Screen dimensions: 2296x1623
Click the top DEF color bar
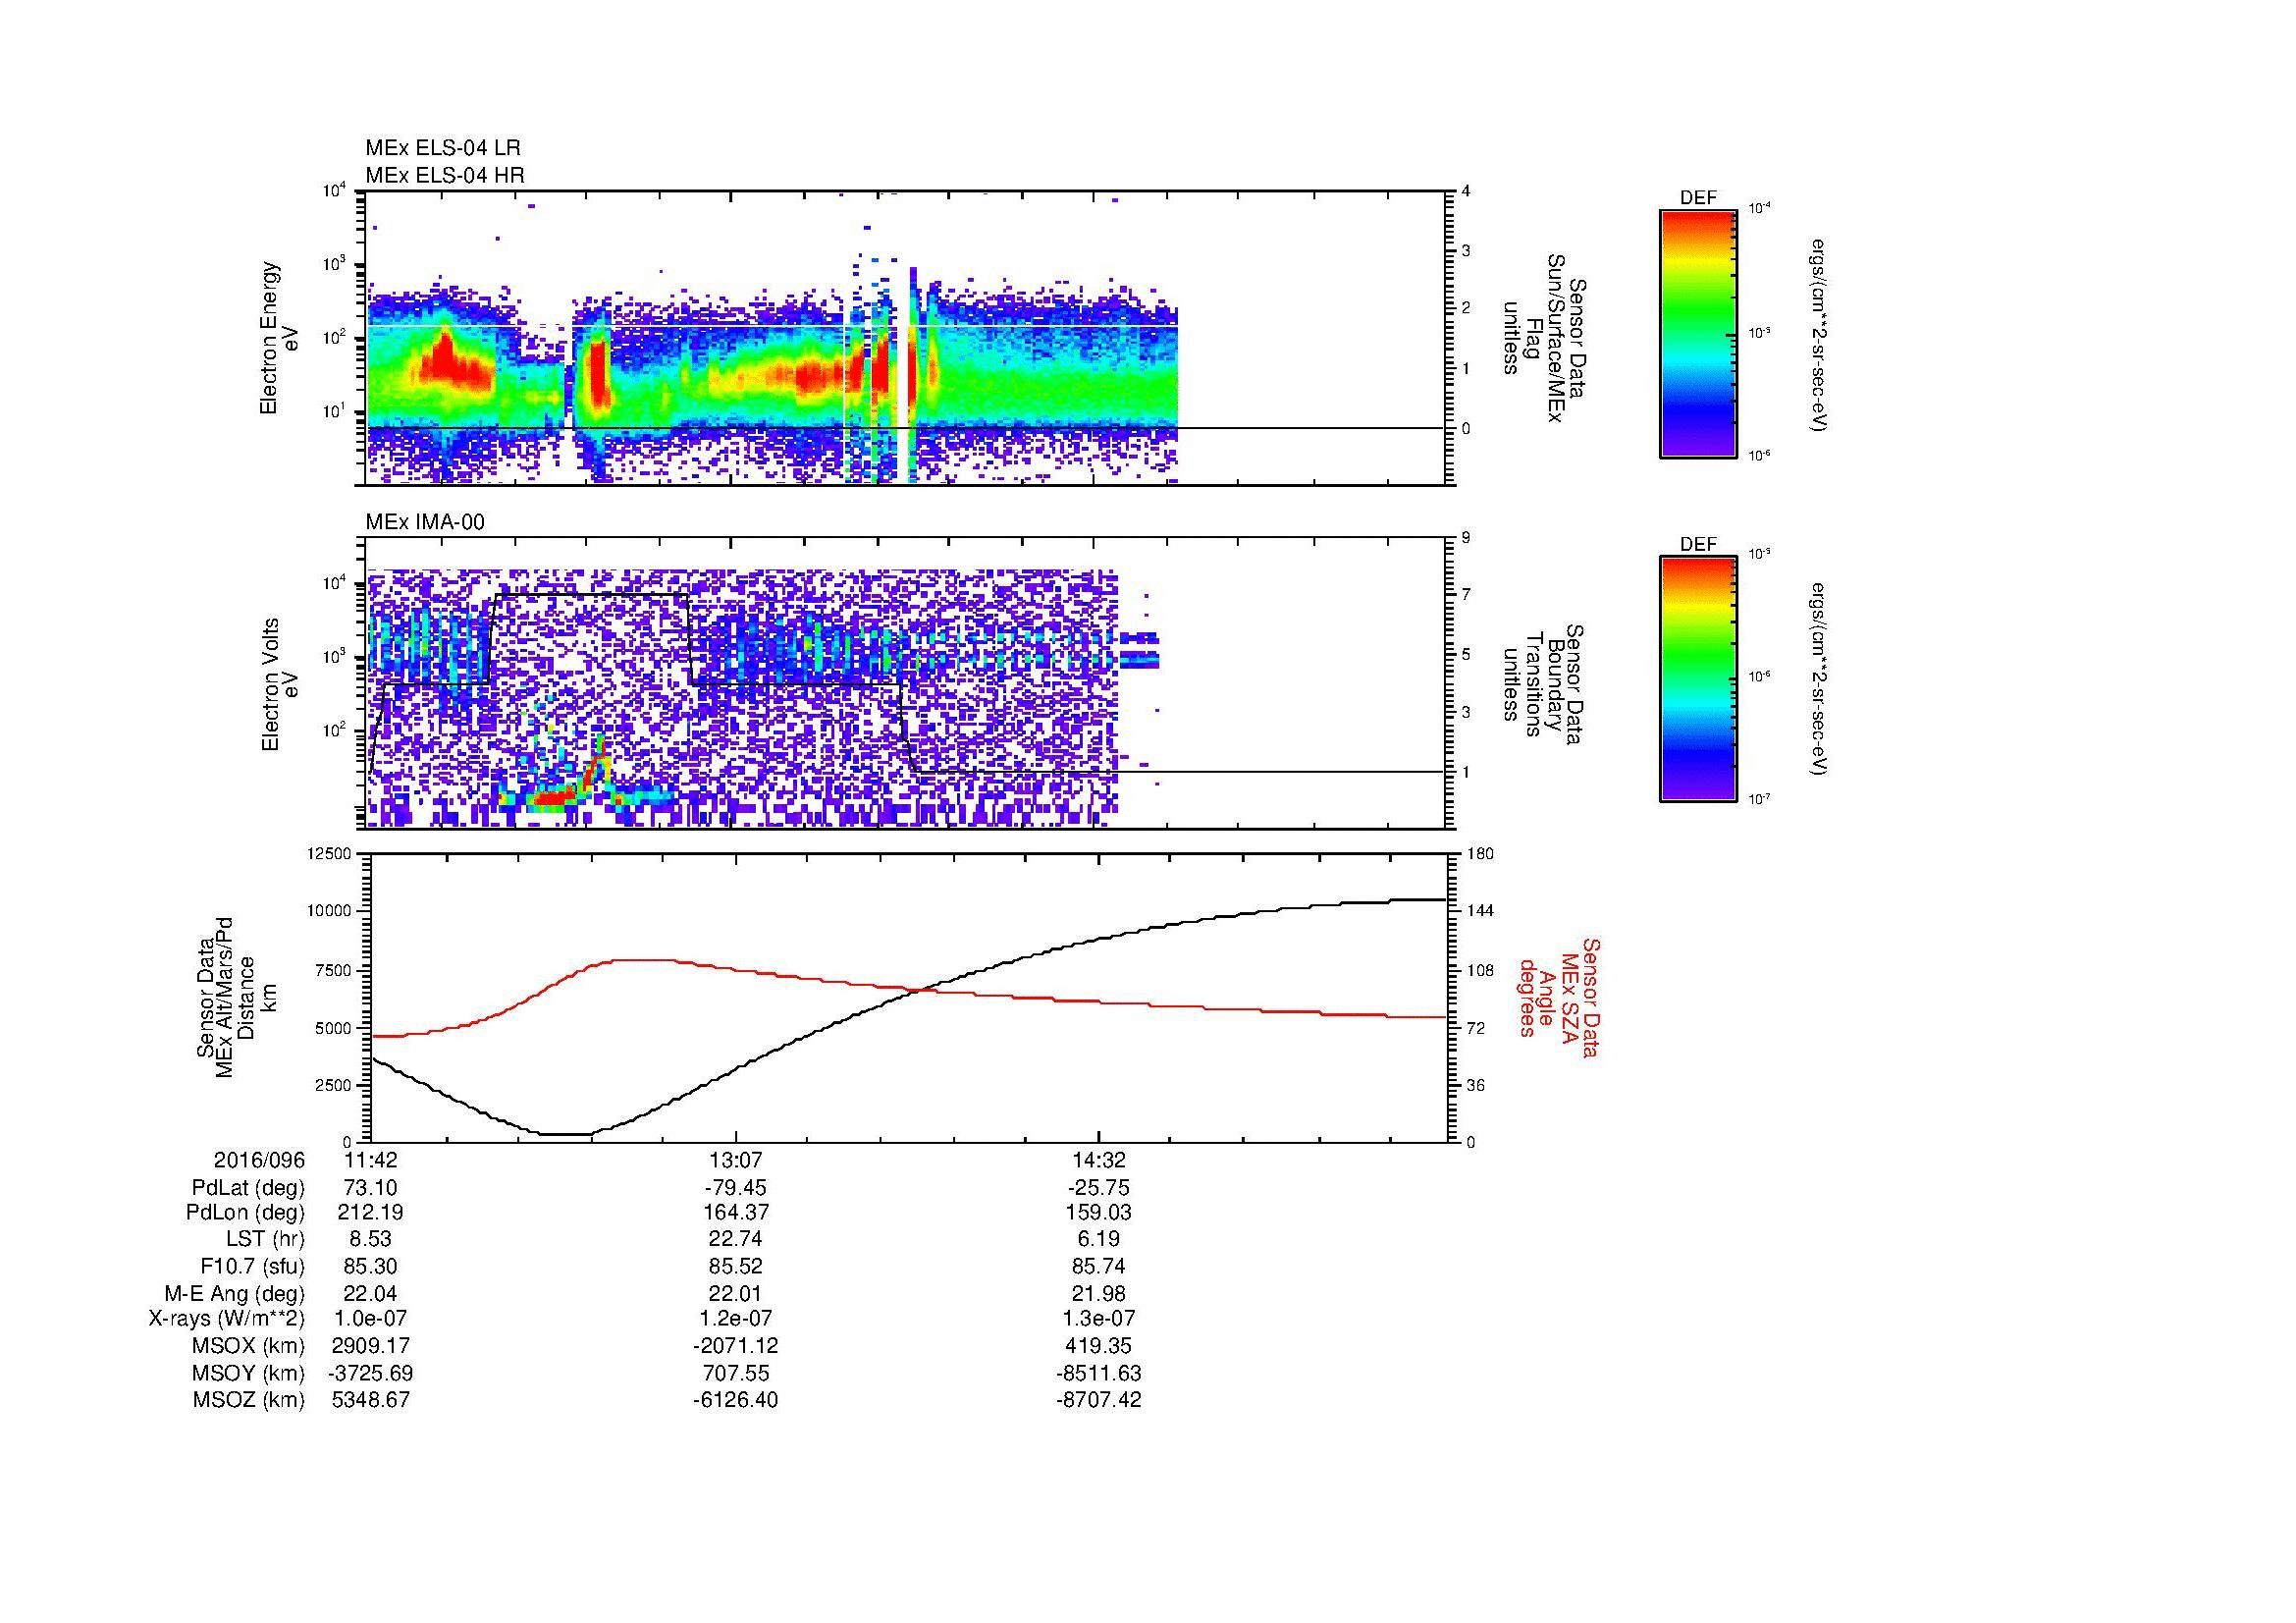click(x=1697, y=334)
